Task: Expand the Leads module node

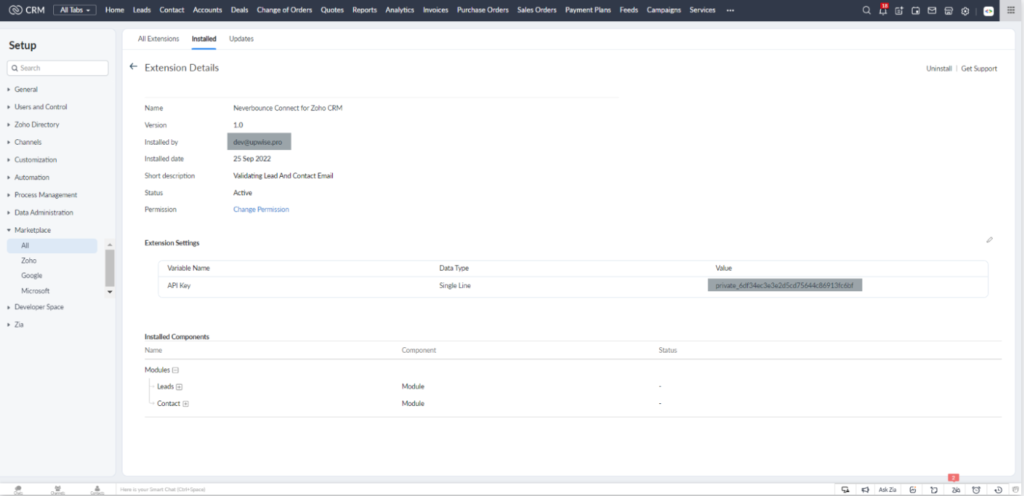Action: click(x=179, y=387)
